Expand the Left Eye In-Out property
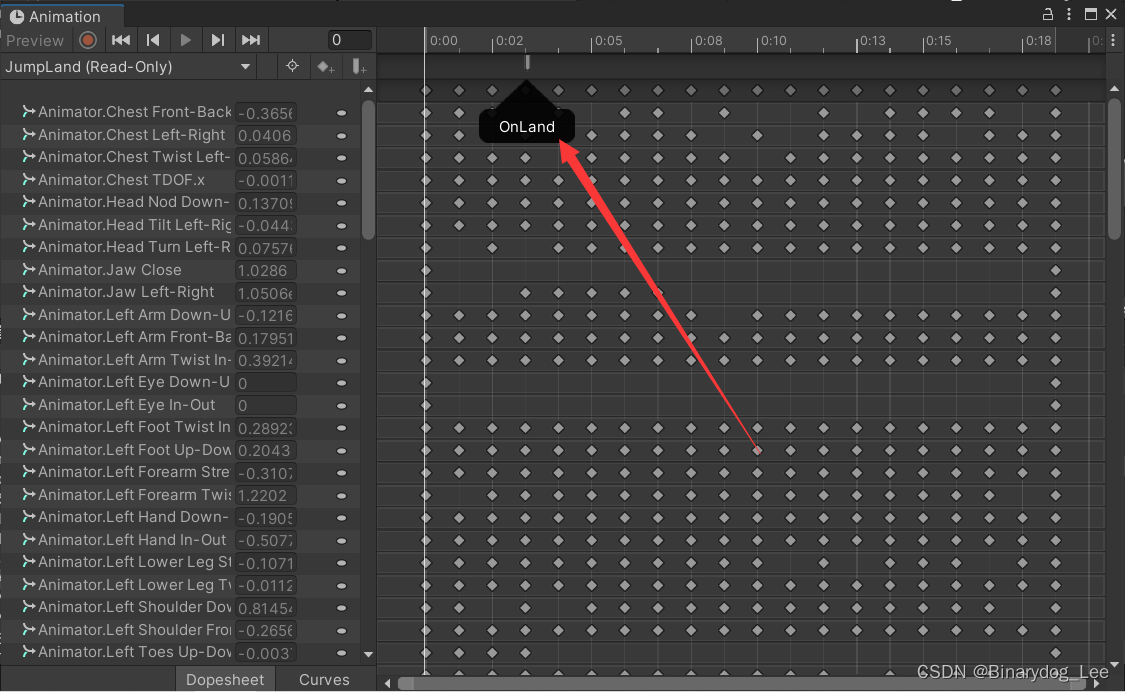Screen dimensions: 1125x692 point(28,405)
